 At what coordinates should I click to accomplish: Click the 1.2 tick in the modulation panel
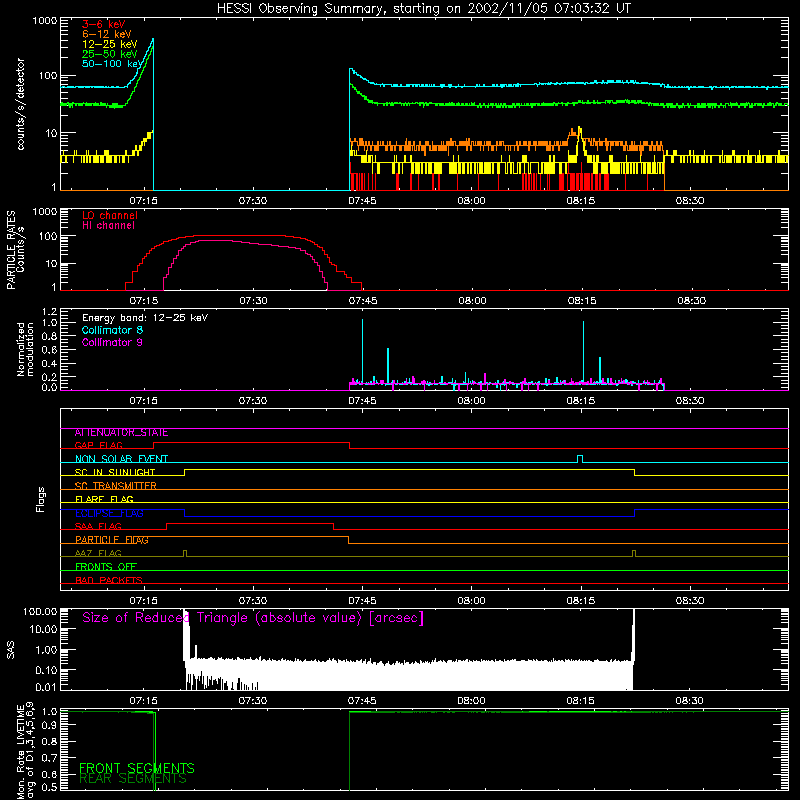pyautogui.click(x=50, y=312)
